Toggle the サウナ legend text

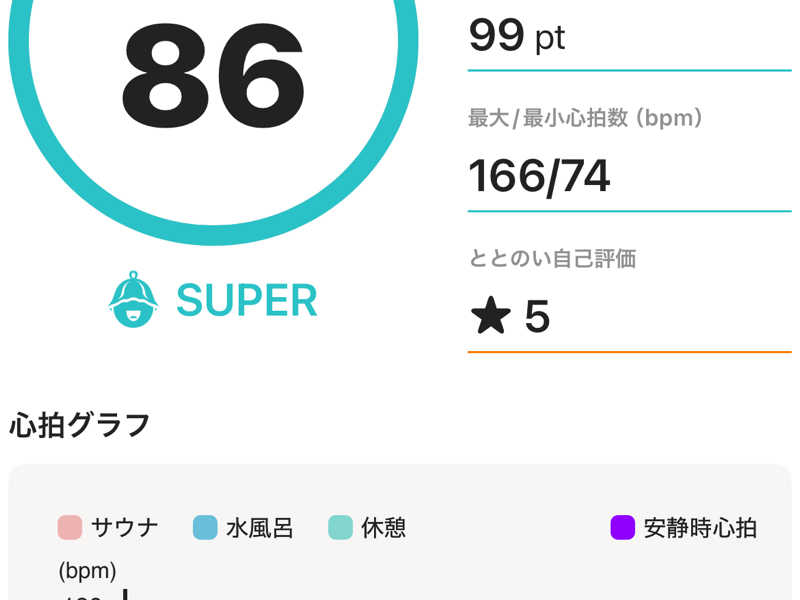click(x=124, y=528)
